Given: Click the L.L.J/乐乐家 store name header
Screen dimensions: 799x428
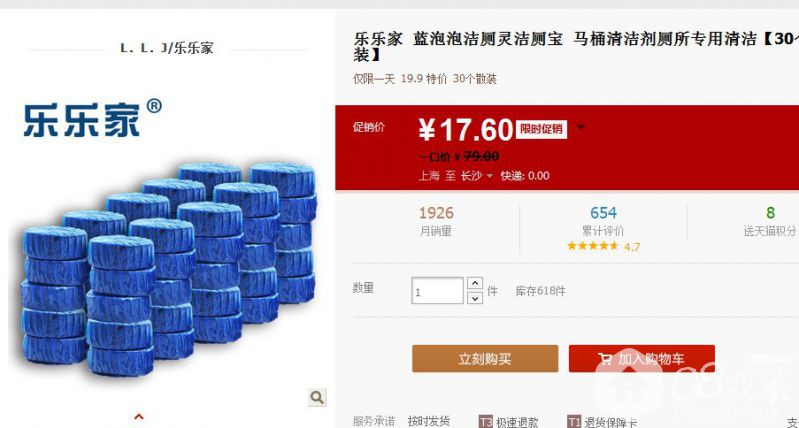Looking at the screenshot, I should click(167, 48).
